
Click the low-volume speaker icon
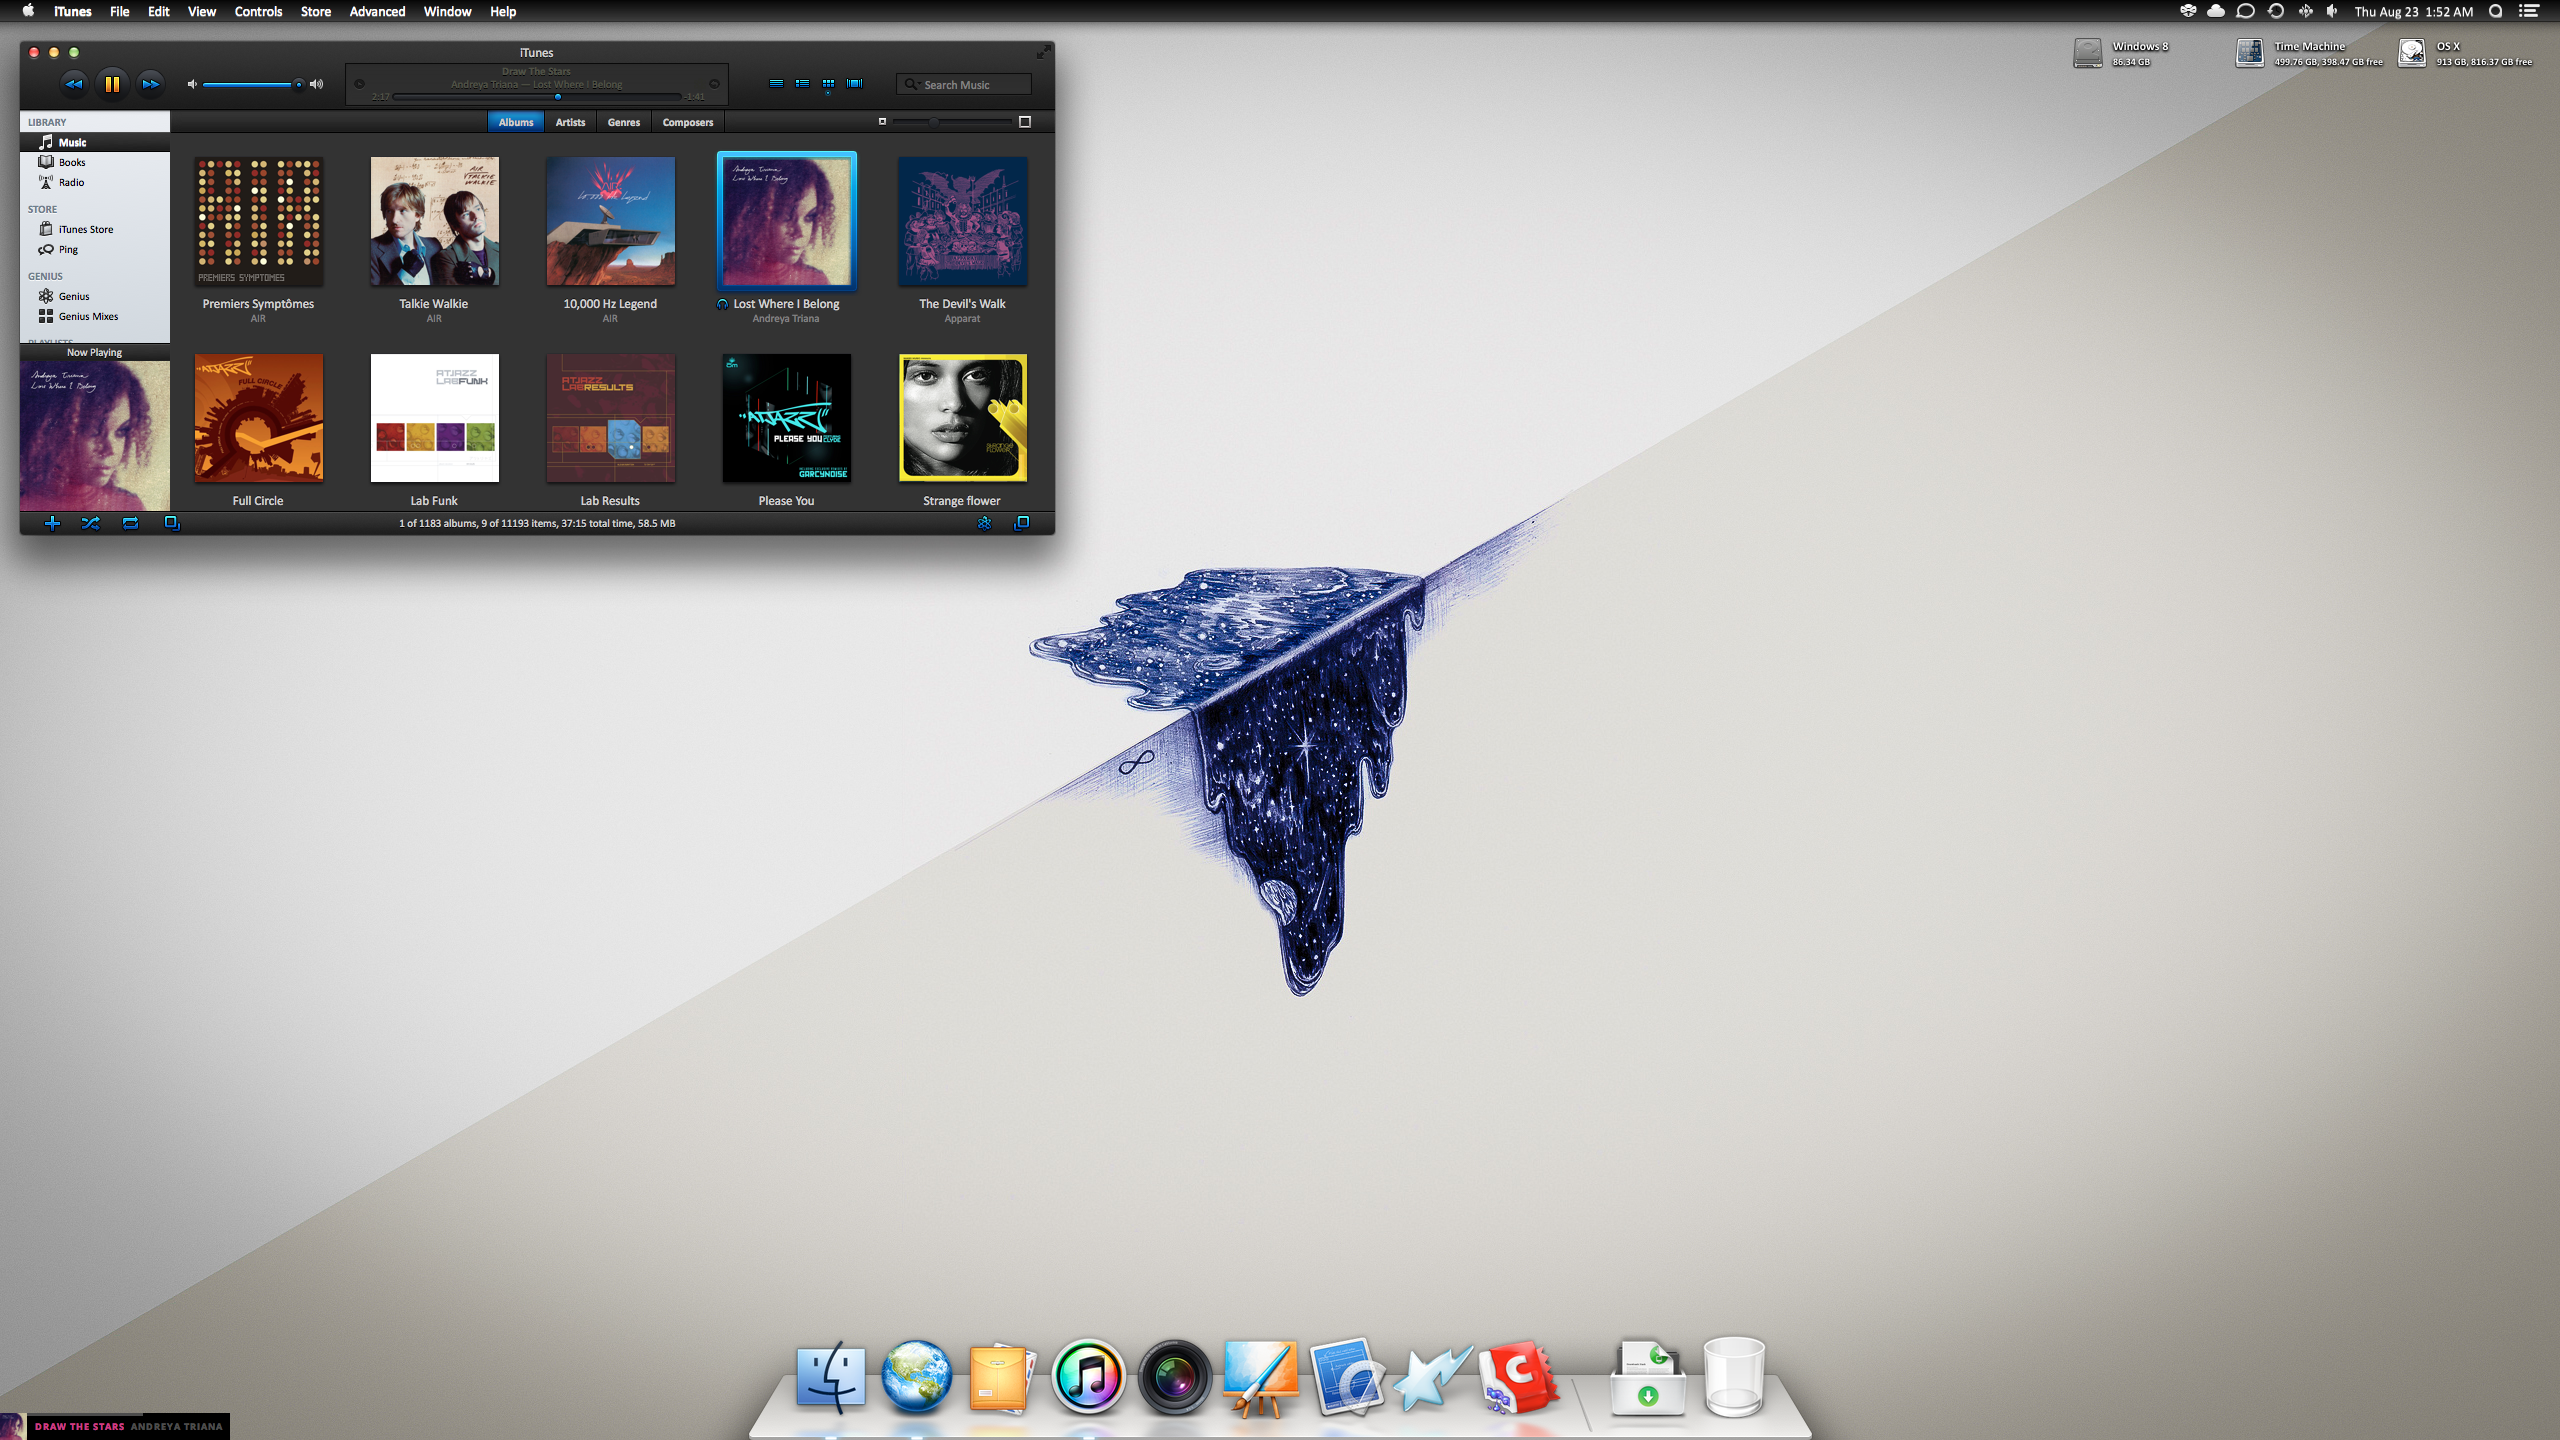tap(192, 84)
